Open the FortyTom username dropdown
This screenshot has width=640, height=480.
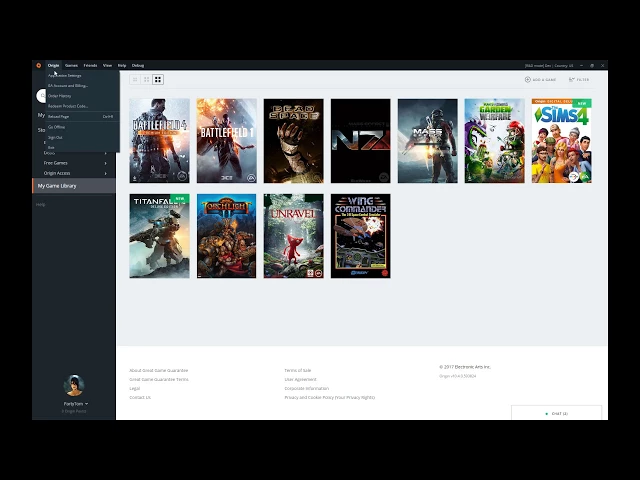coord(76,404)
